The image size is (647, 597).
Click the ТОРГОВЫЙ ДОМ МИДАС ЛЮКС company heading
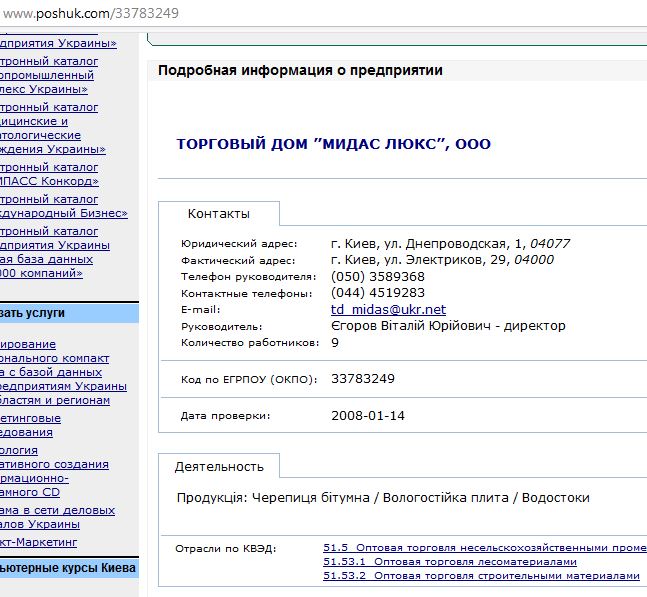coord(333,144)
